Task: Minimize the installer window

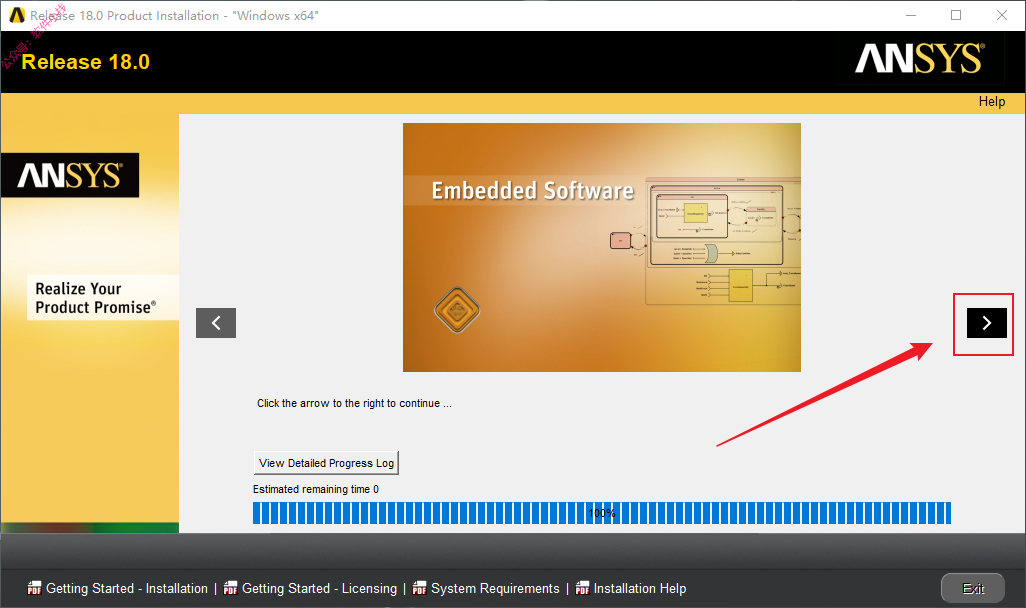Action: pyautogui.click(x=911, y=15)
